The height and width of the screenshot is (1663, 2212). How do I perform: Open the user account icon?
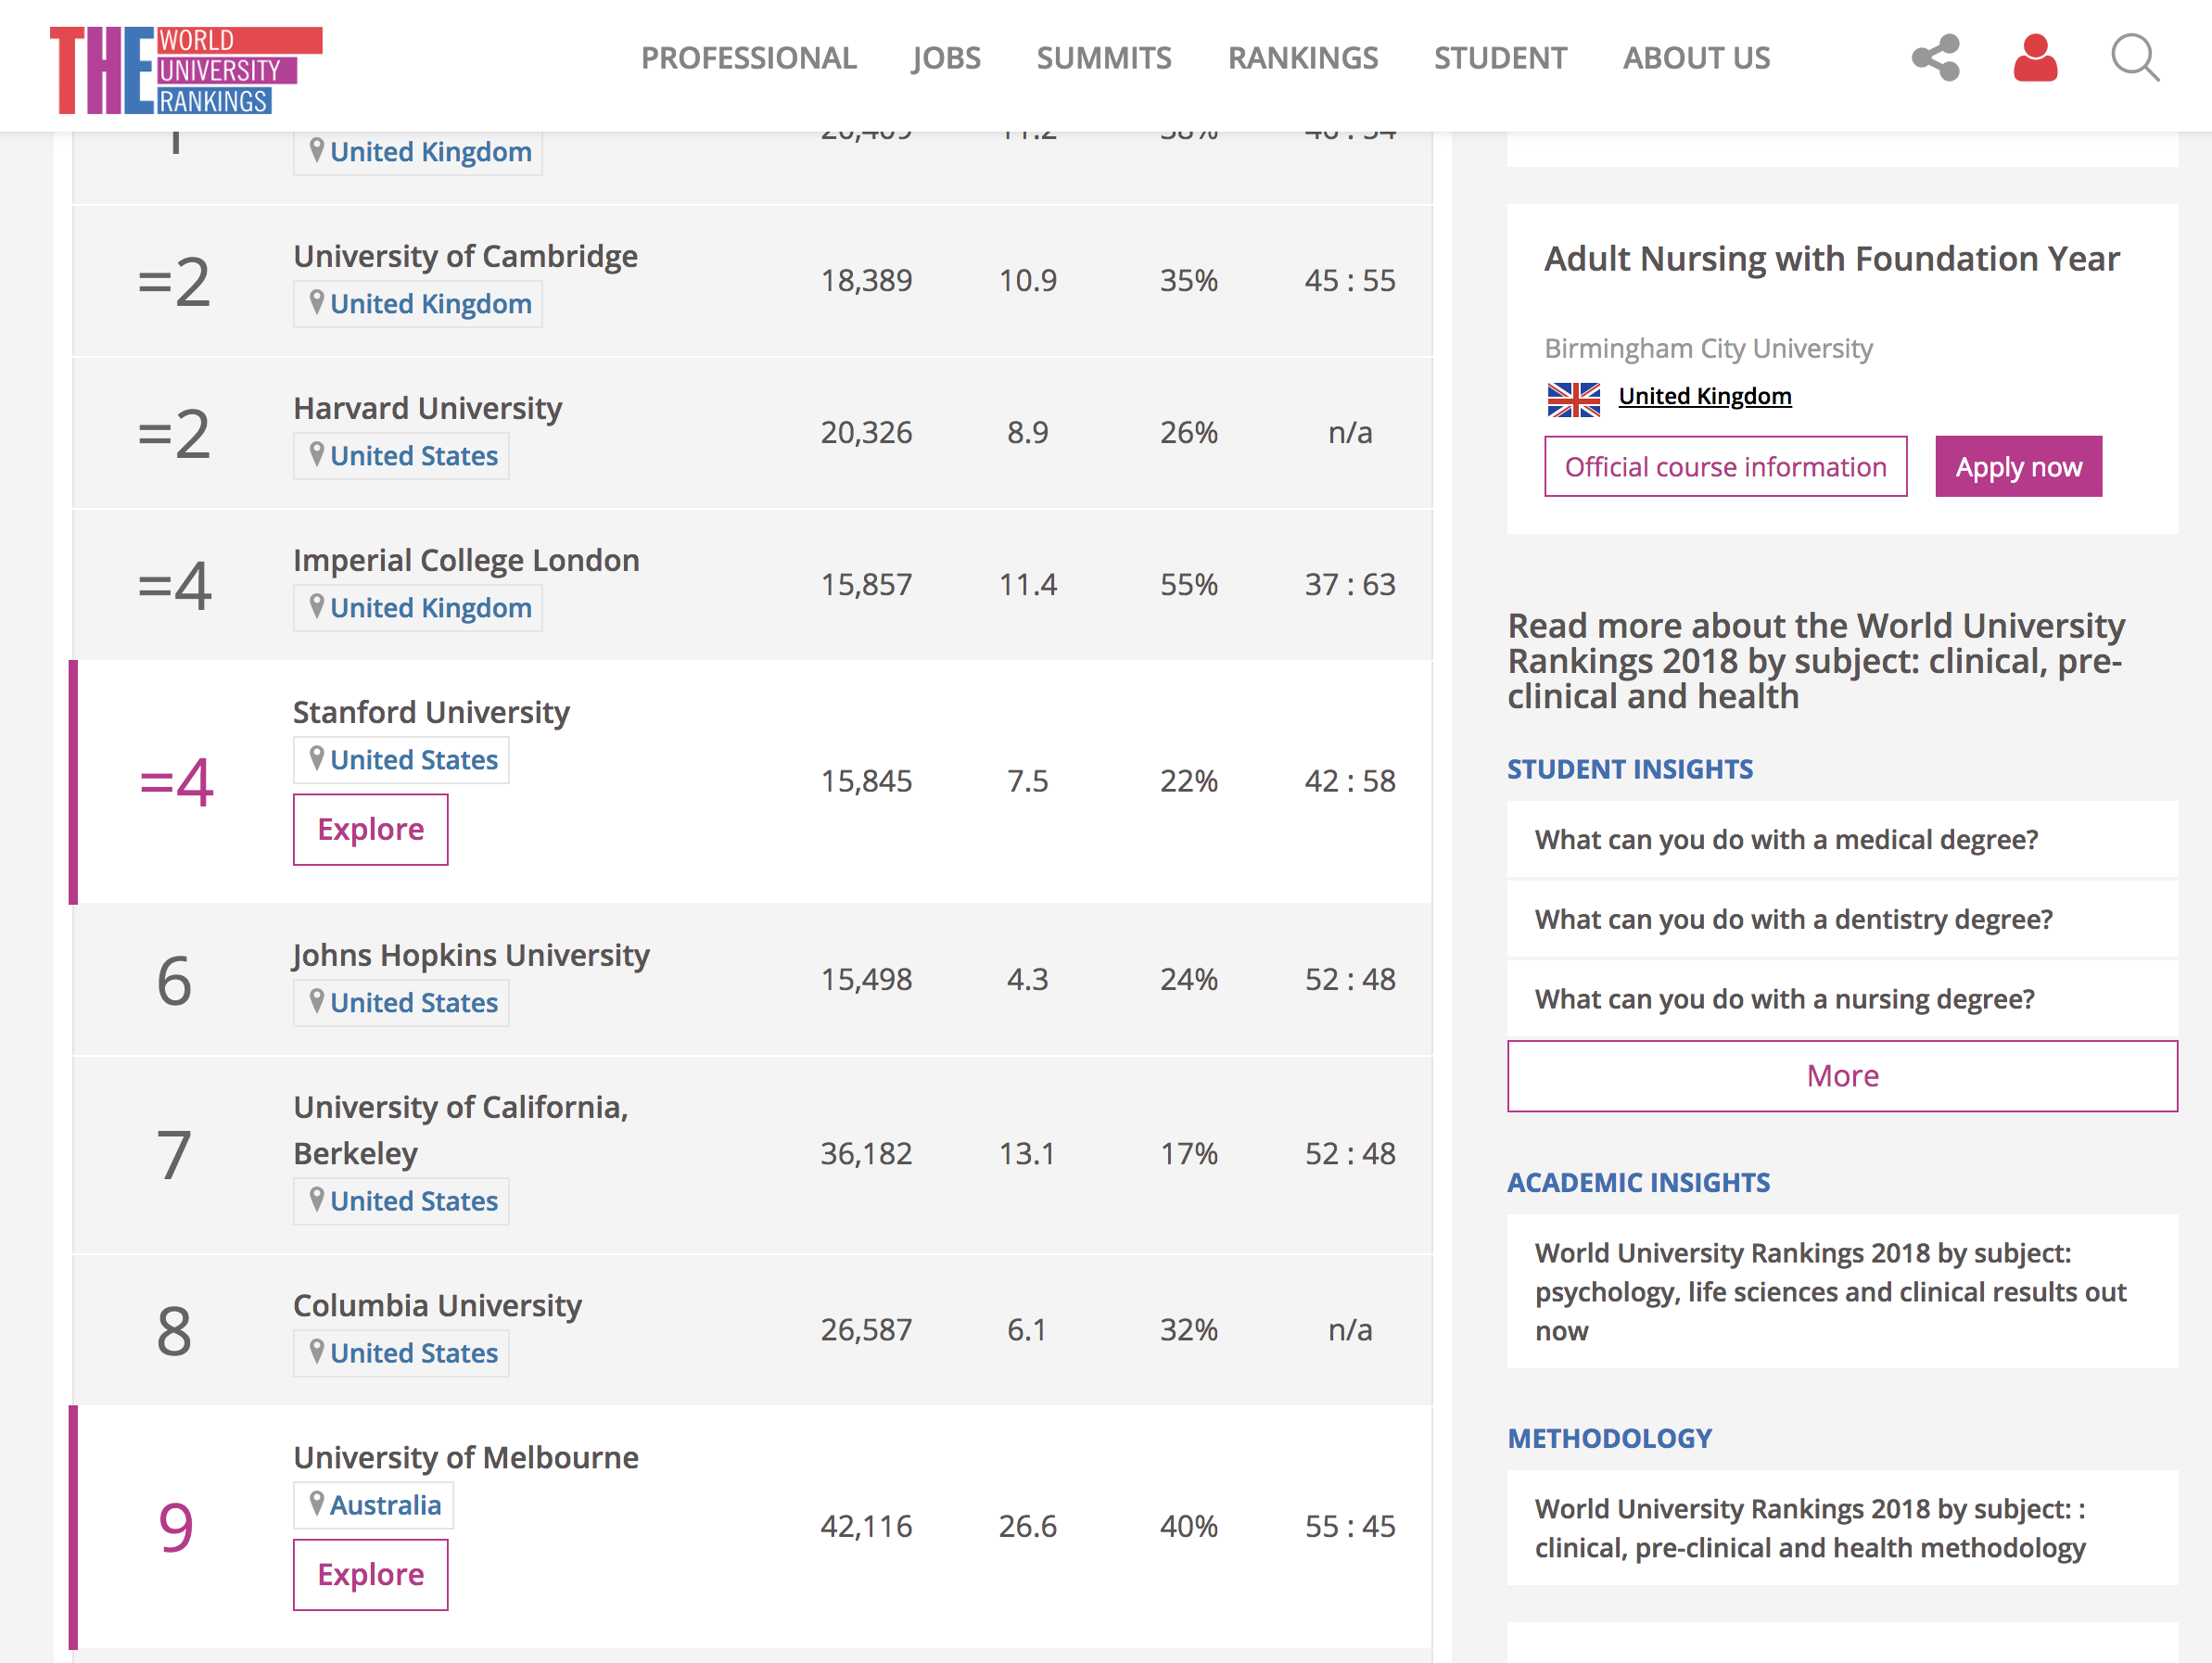pos(2034,58)
